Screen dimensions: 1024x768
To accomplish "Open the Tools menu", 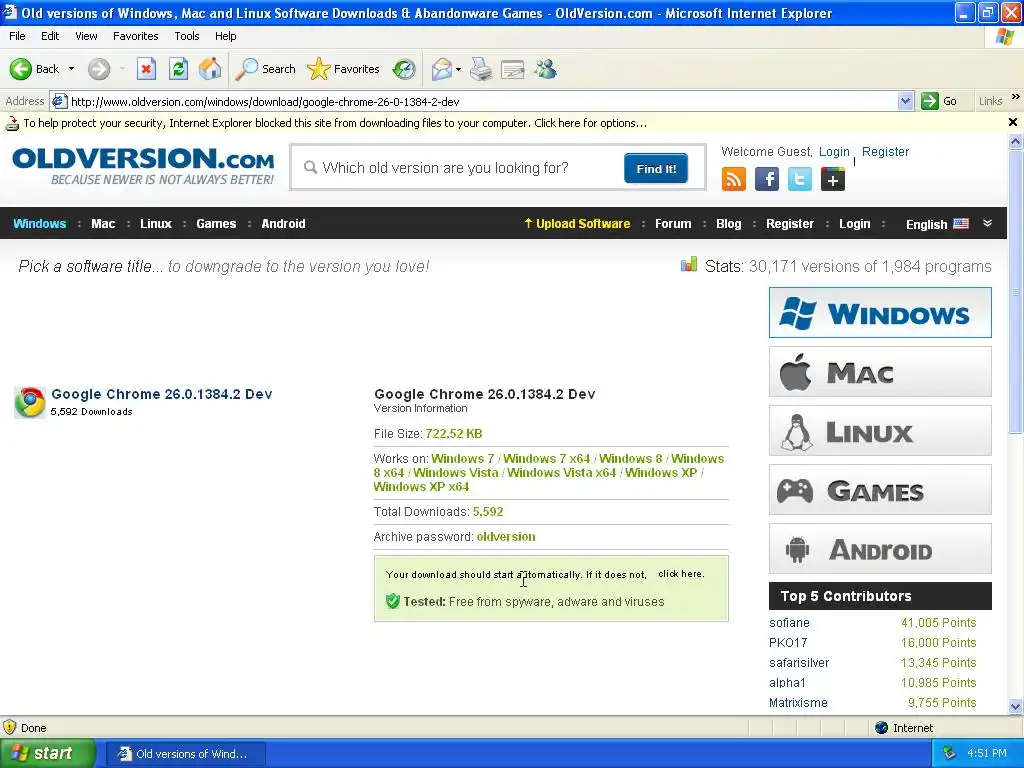I will pyautogui.click(x=187, y=36).
